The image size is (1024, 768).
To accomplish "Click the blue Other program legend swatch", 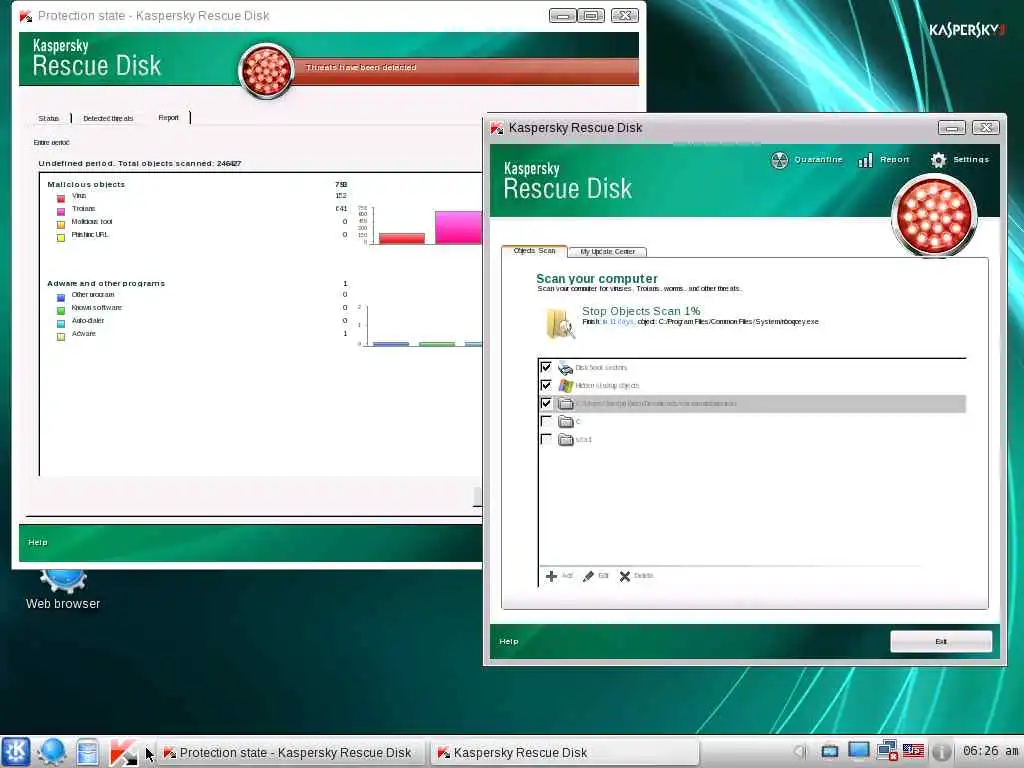I will point(61,298).
